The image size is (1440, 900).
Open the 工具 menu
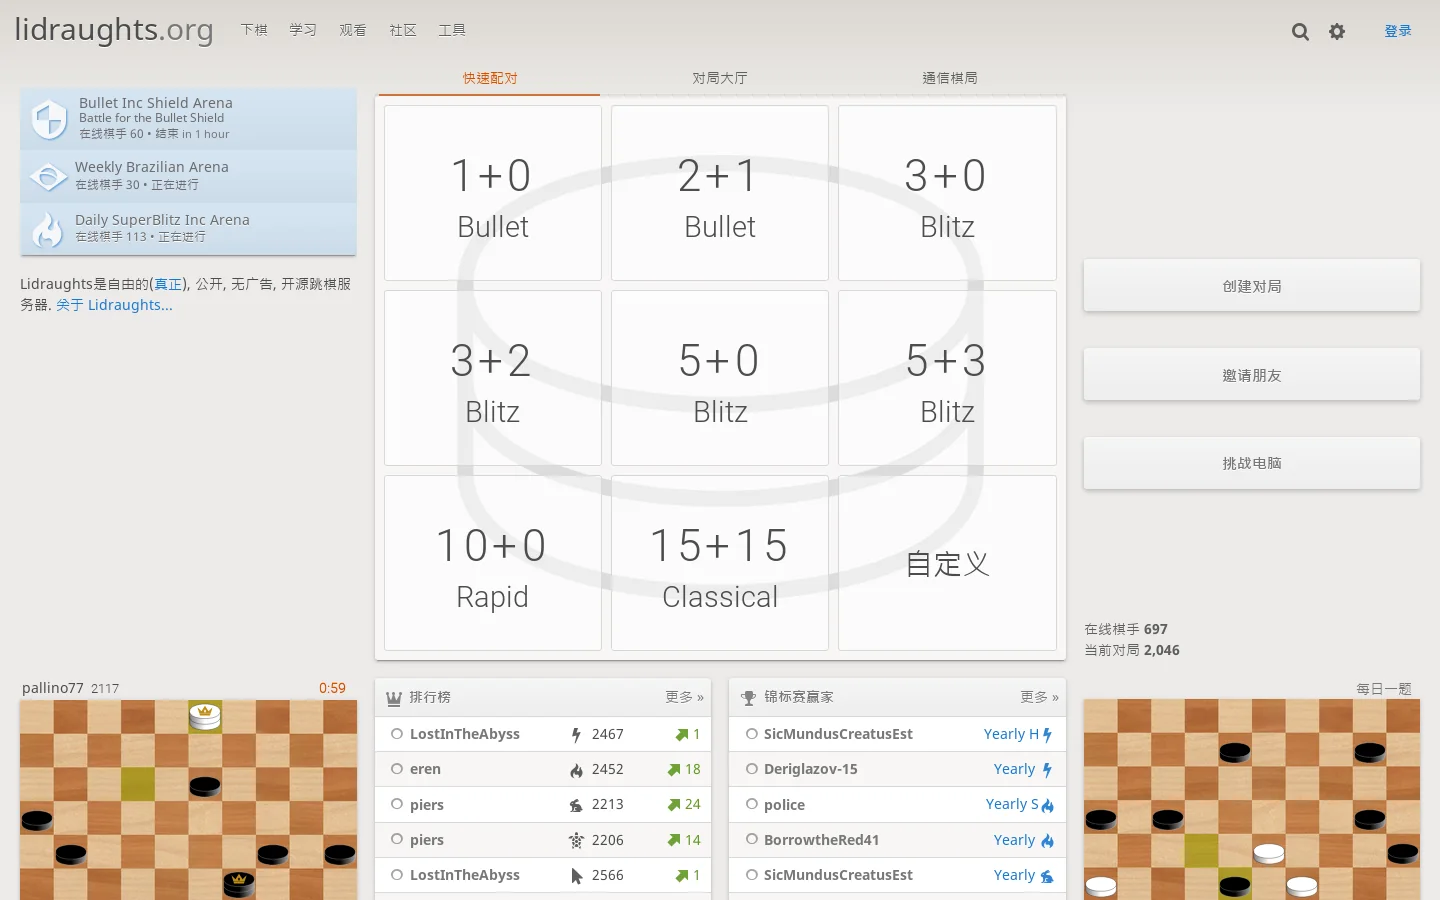coord(452,30)
